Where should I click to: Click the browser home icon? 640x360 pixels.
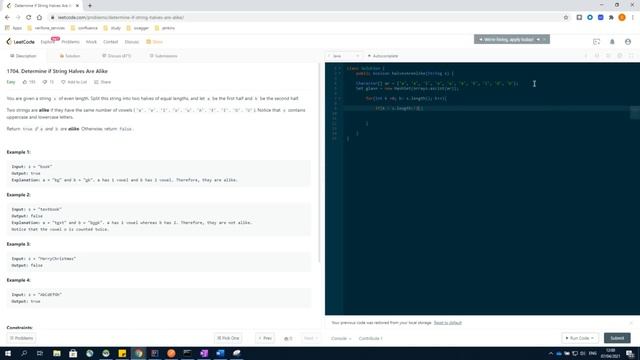point(39,18)
